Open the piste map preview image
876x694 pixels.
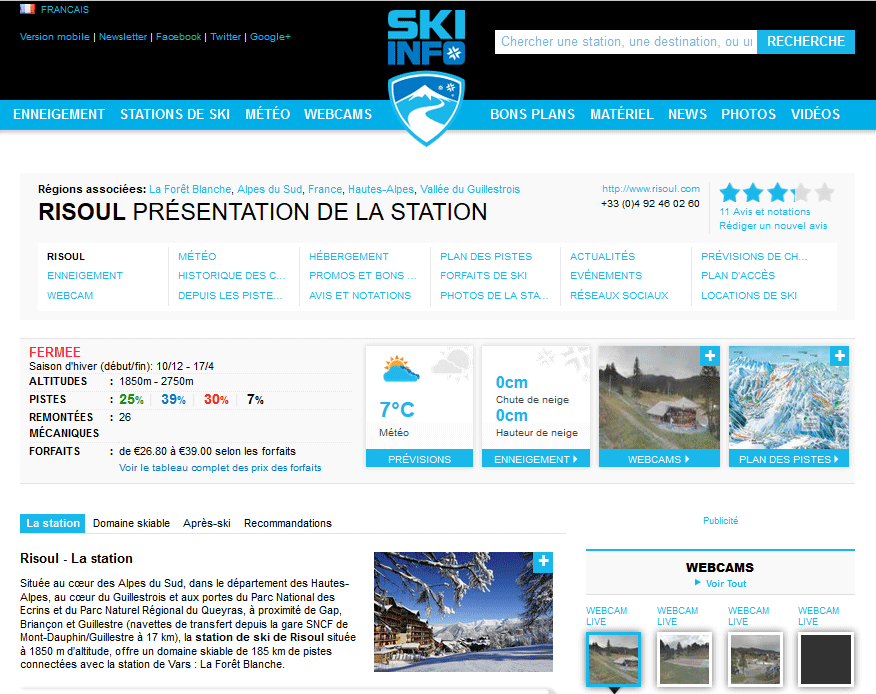pos(788,398)
